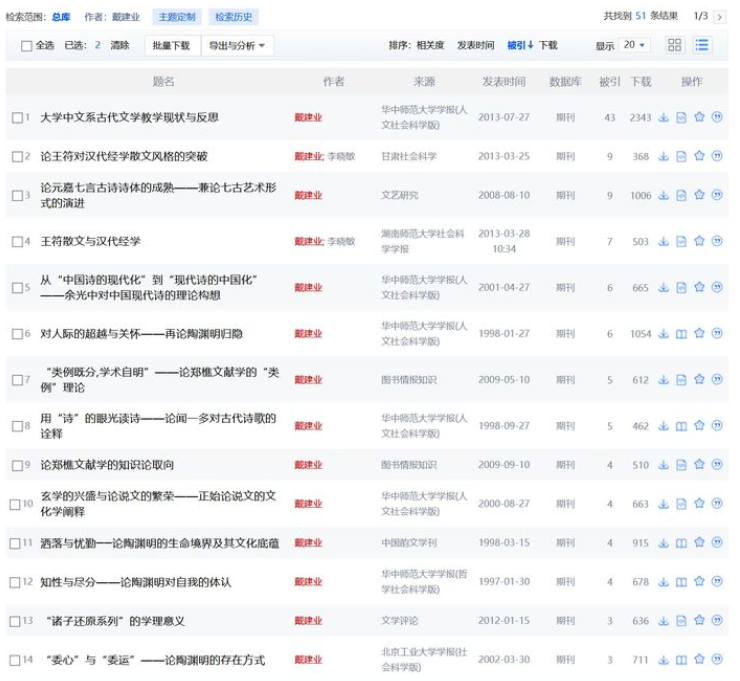Open the 检索历史 tab

234,17
